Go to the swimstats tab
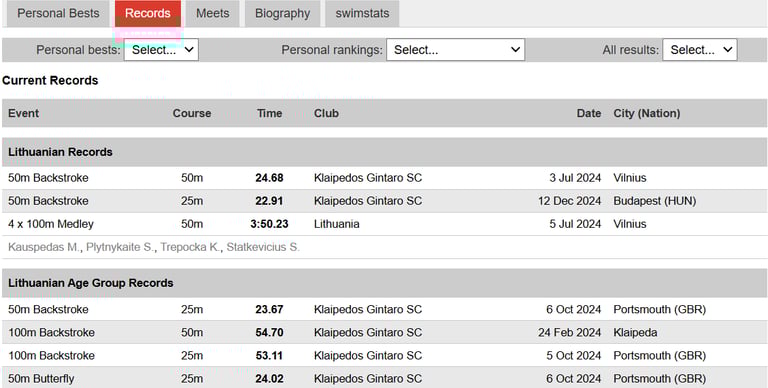Screen dimensions: 768x388 point(362,13)
